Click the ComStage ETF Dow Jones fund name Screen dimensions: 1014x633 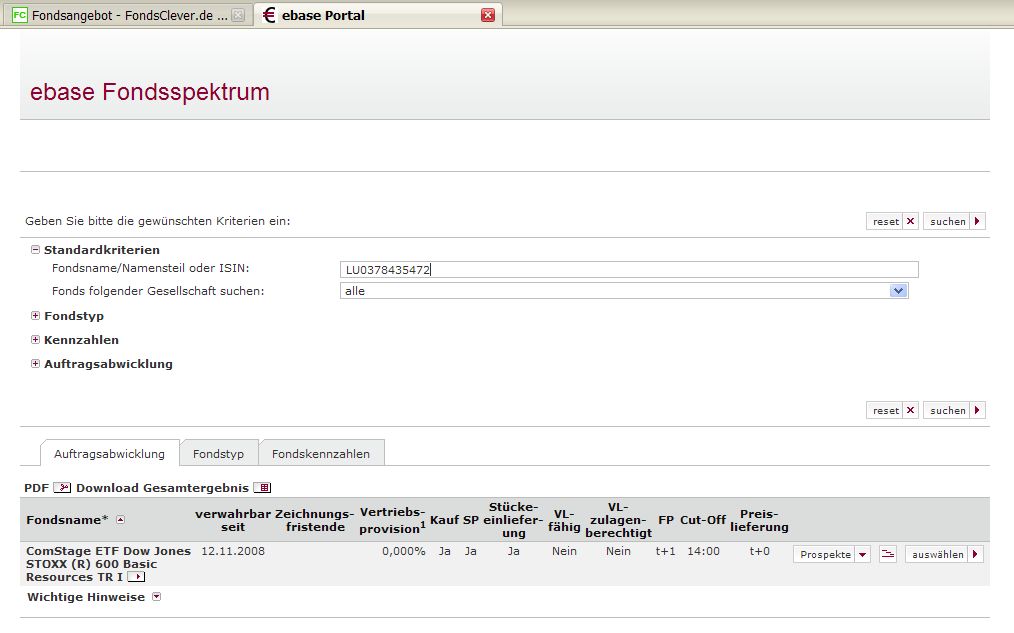pyautogui.click(x=108, y=564)
